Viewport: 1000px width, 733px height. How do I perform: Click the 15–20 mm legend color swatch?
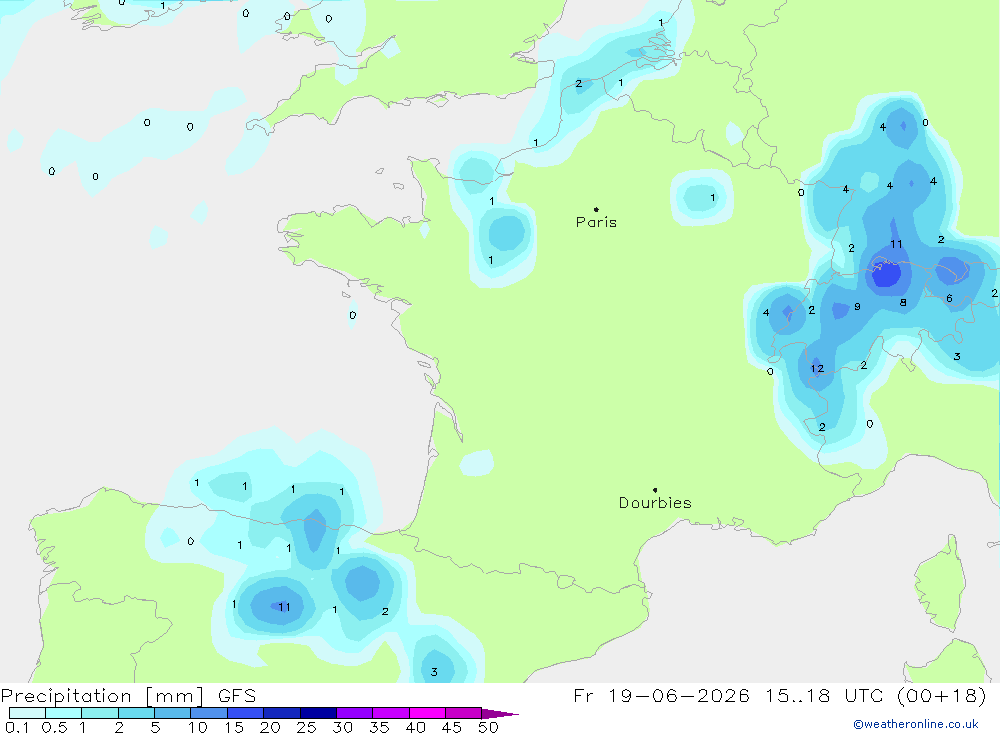click(x=246, y=713)
